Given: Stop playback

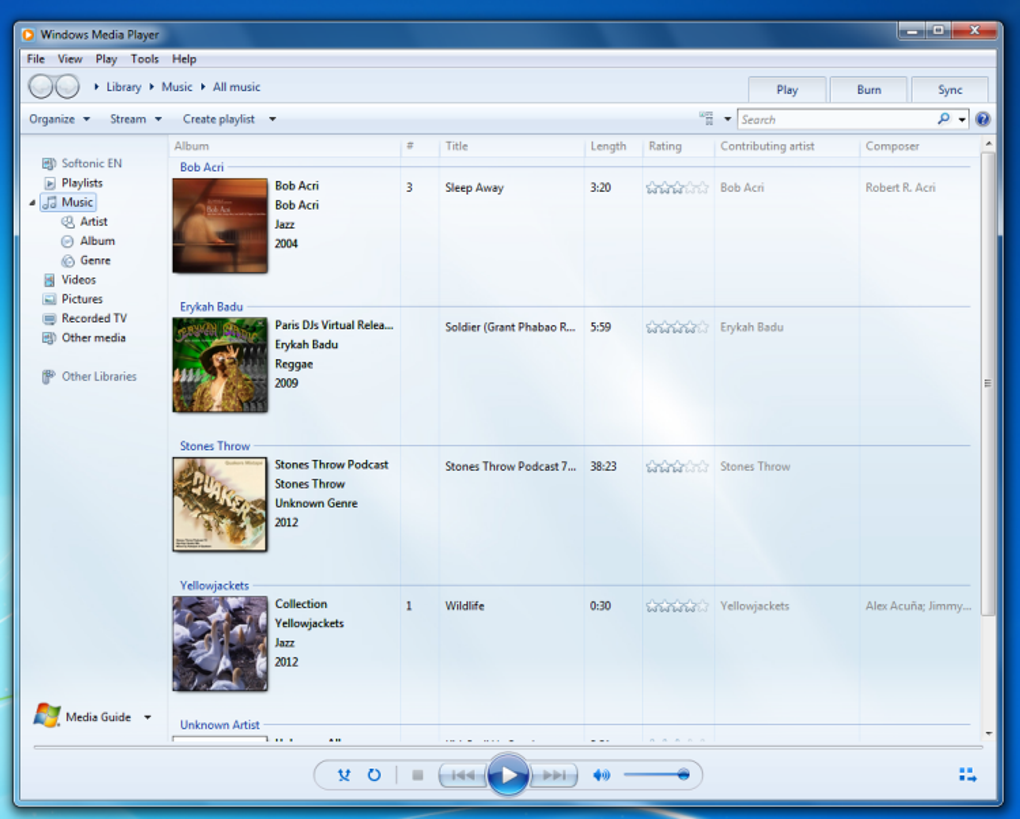Looking at the screenshot, I should [418, 775].
